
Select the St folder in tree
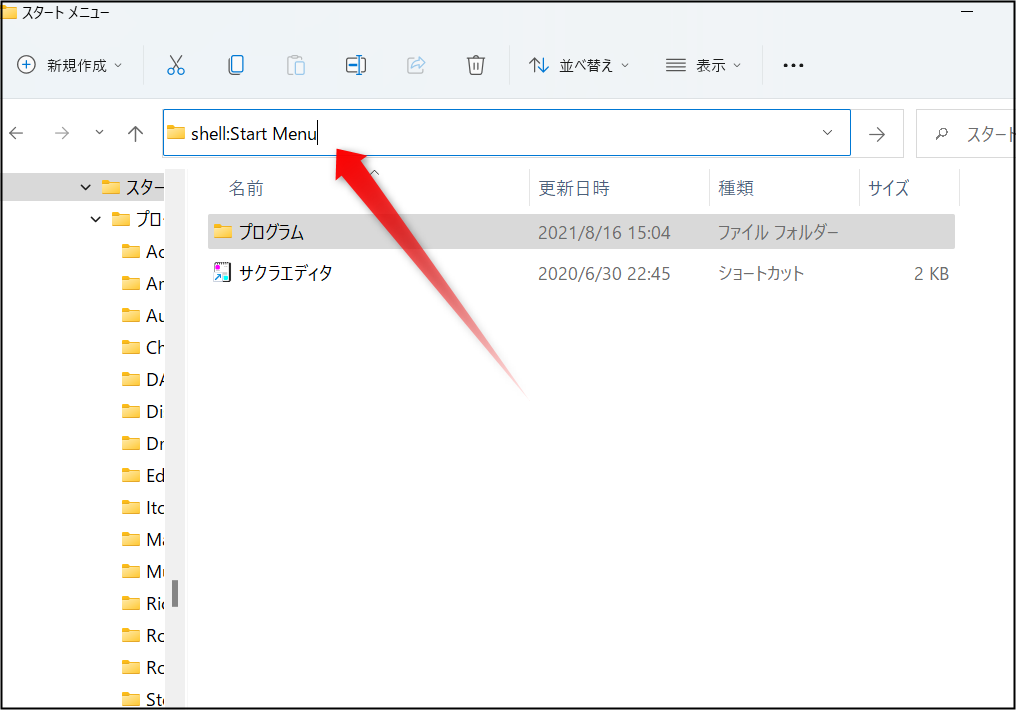(143, 700)
